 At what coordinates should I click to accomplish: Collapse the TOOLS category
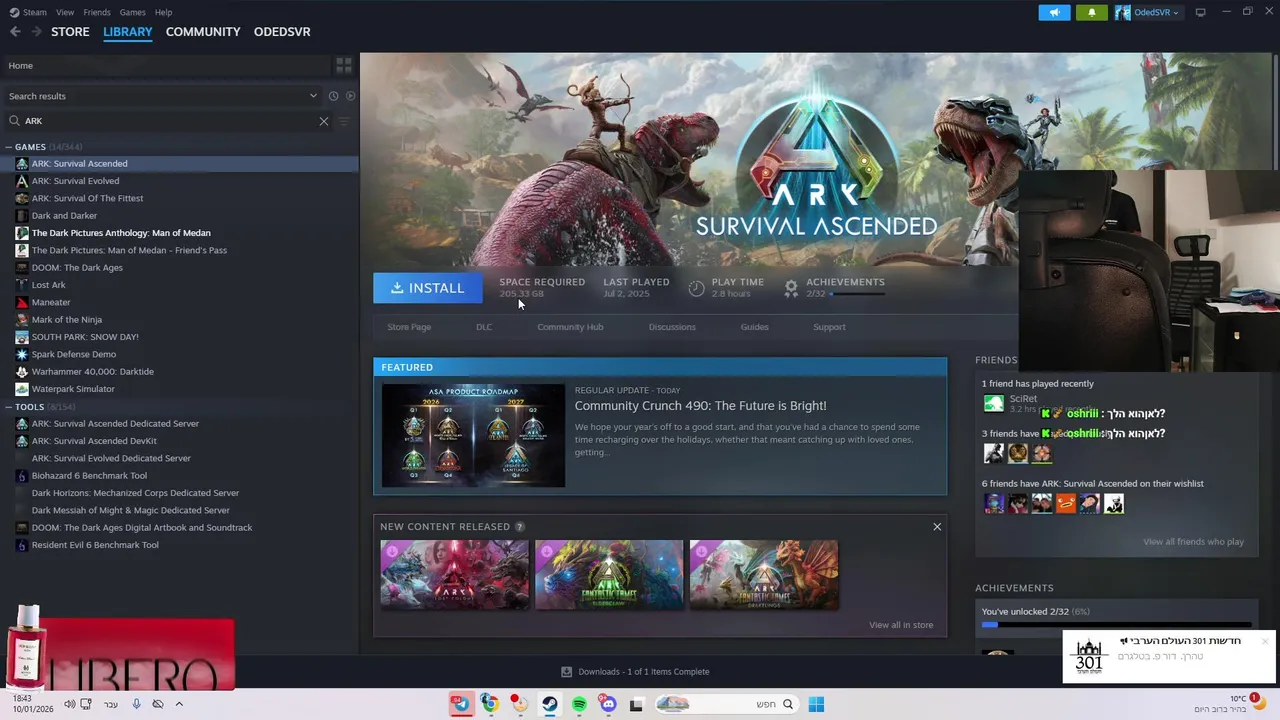point(9,407)
